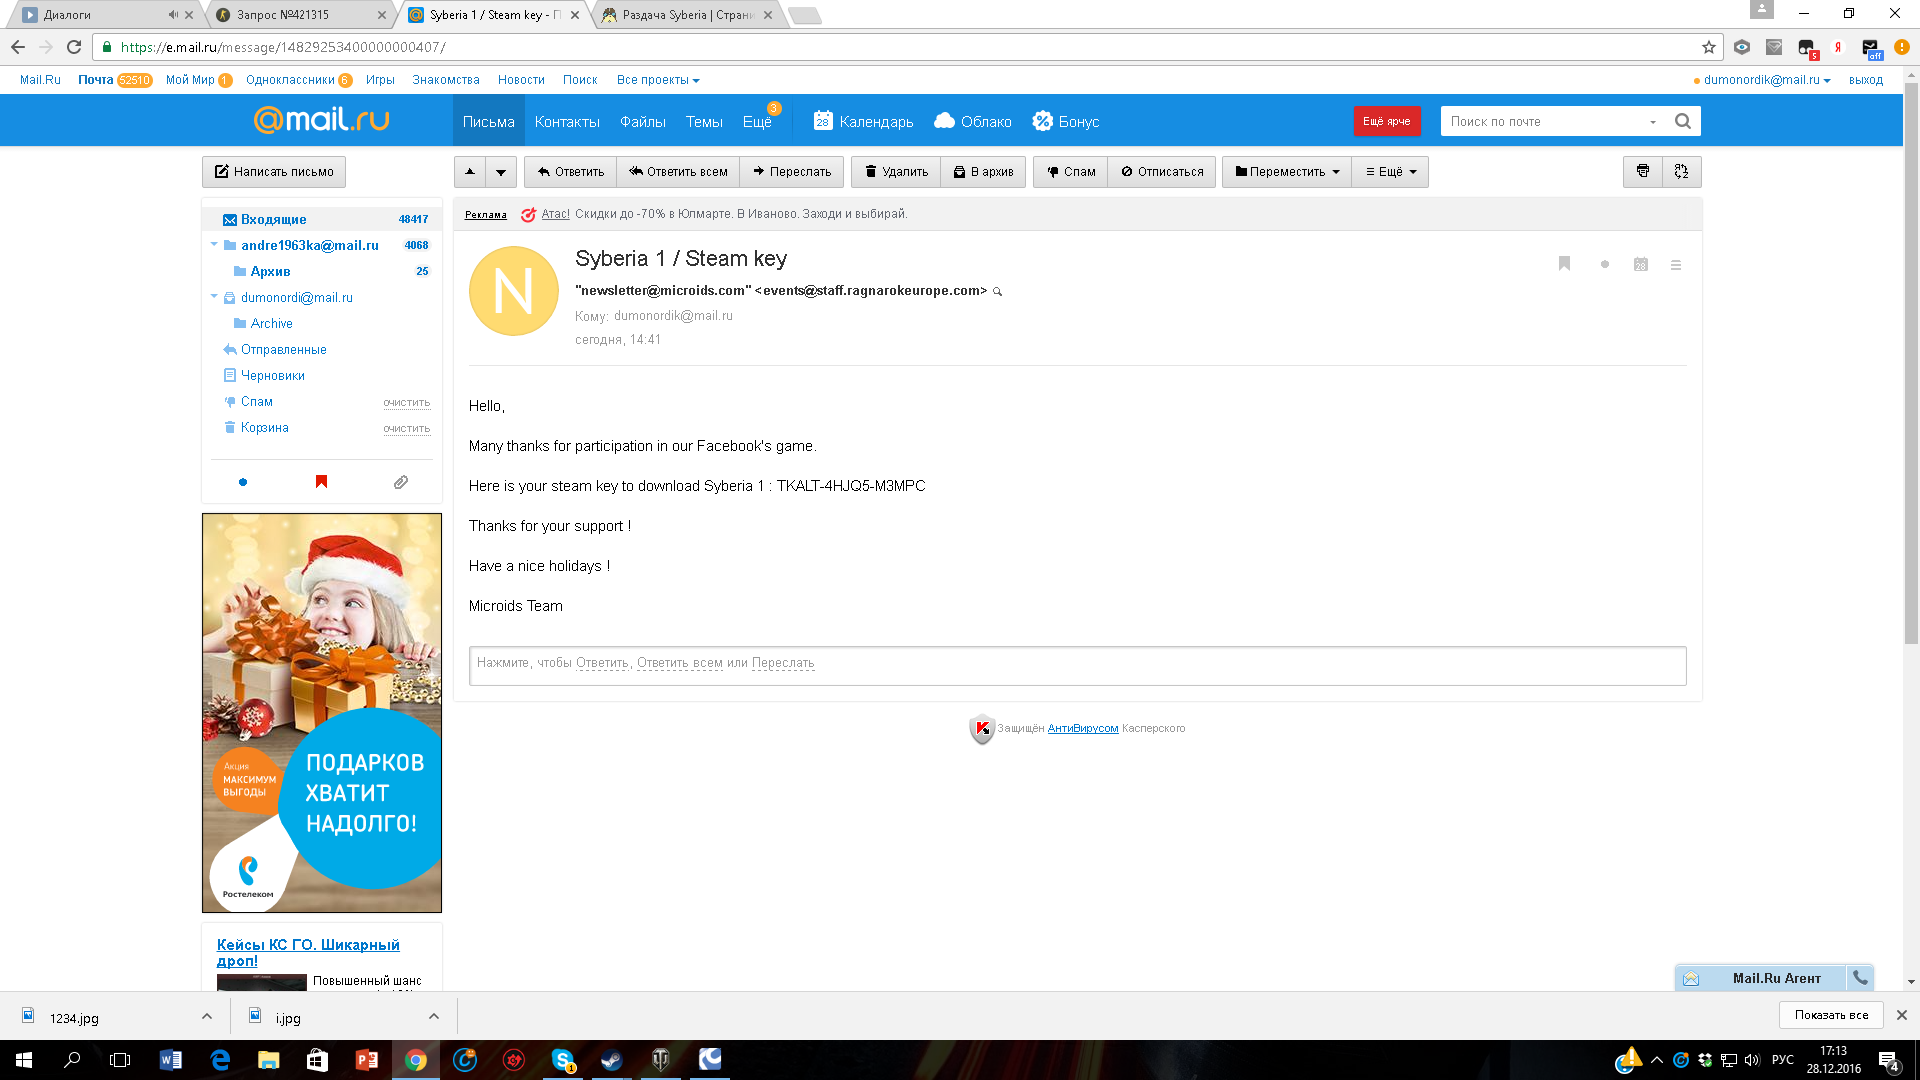Click the Ещё ярче red button
1920x1080 pixels.
[1386, 121]
